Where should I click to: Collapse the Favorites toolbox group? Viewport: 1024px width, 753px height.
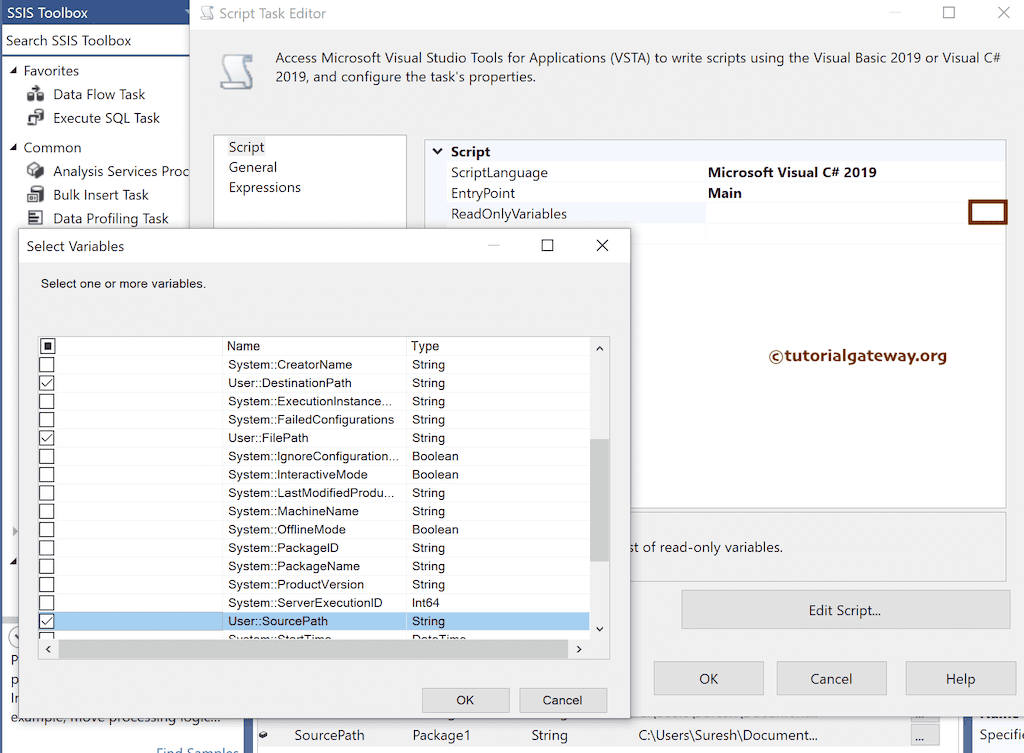point(13,70)
